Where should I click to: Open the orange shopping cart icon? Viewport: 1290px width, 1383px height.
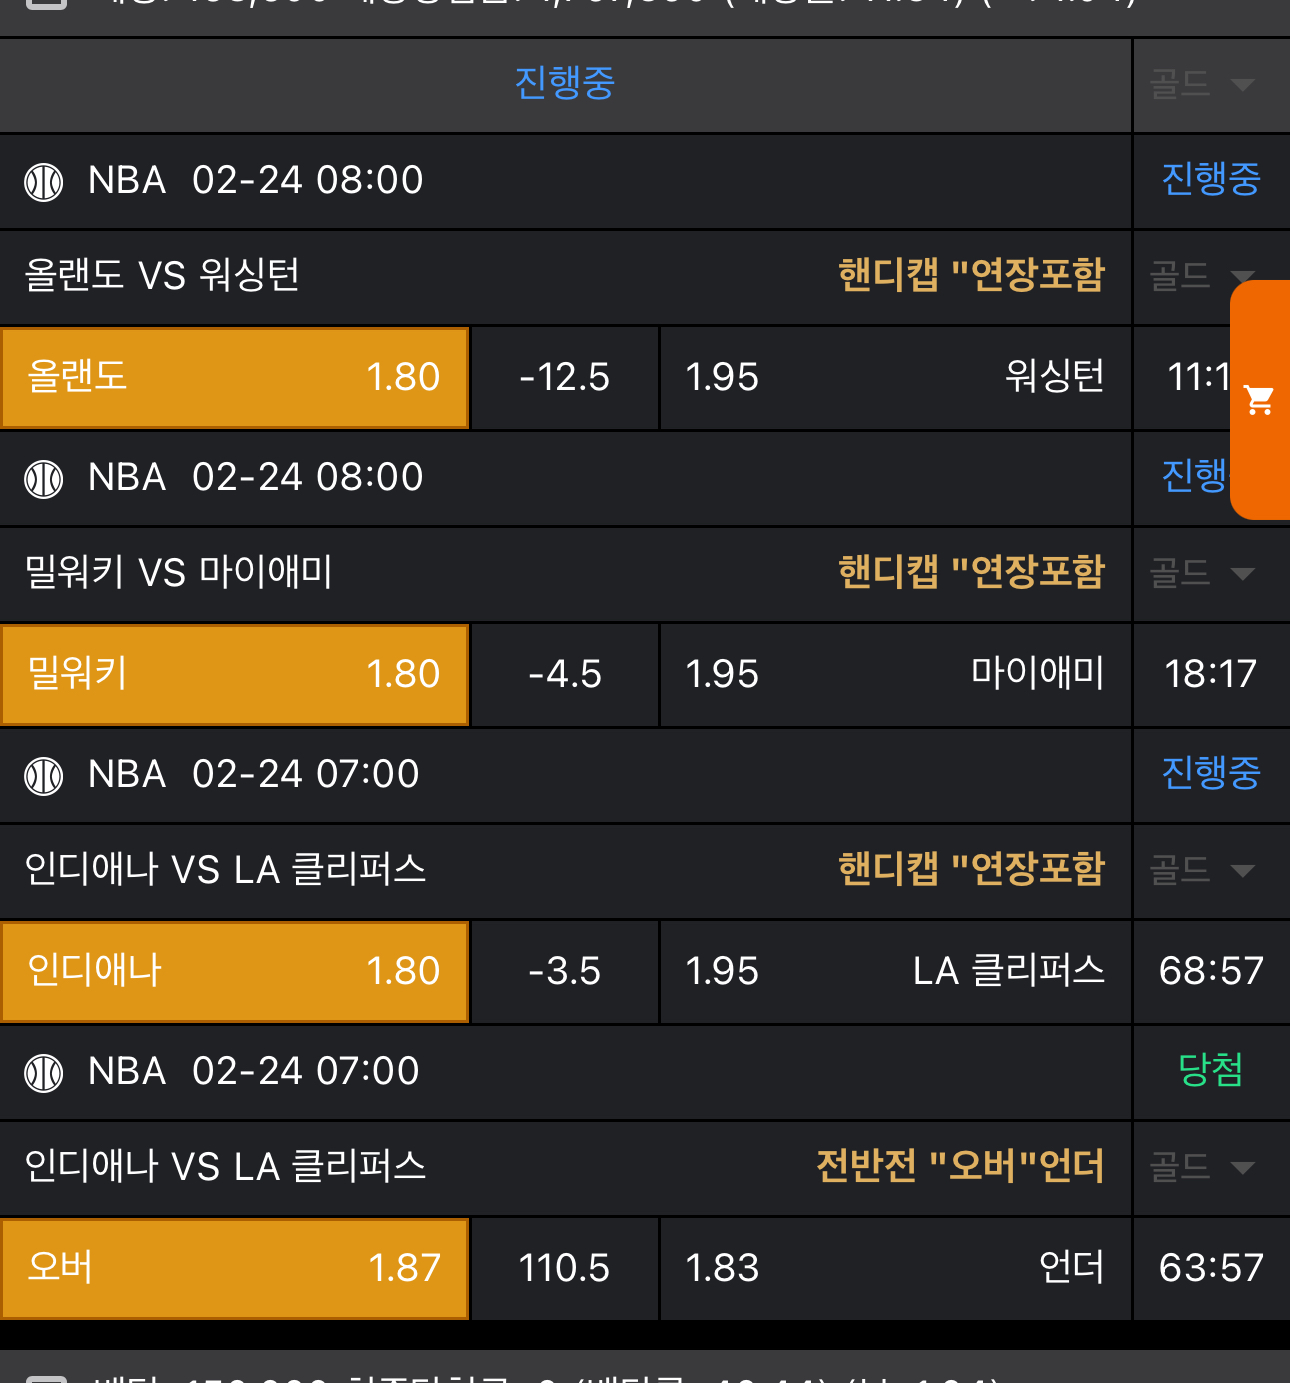click(x=1259, y=400)
